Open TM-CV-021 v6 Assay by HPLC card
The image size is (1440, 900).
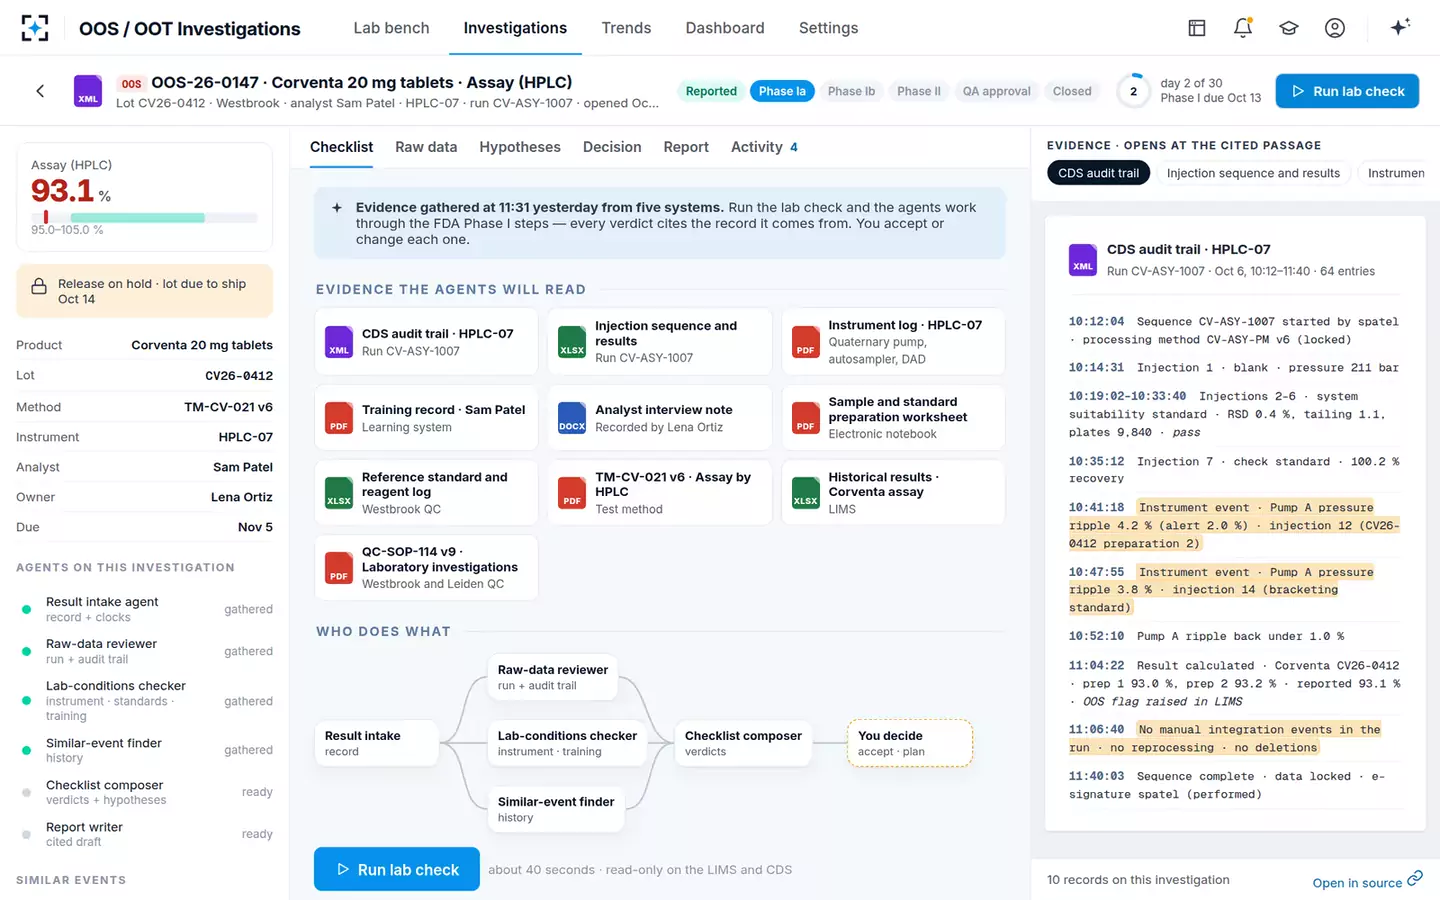[660, 493]
